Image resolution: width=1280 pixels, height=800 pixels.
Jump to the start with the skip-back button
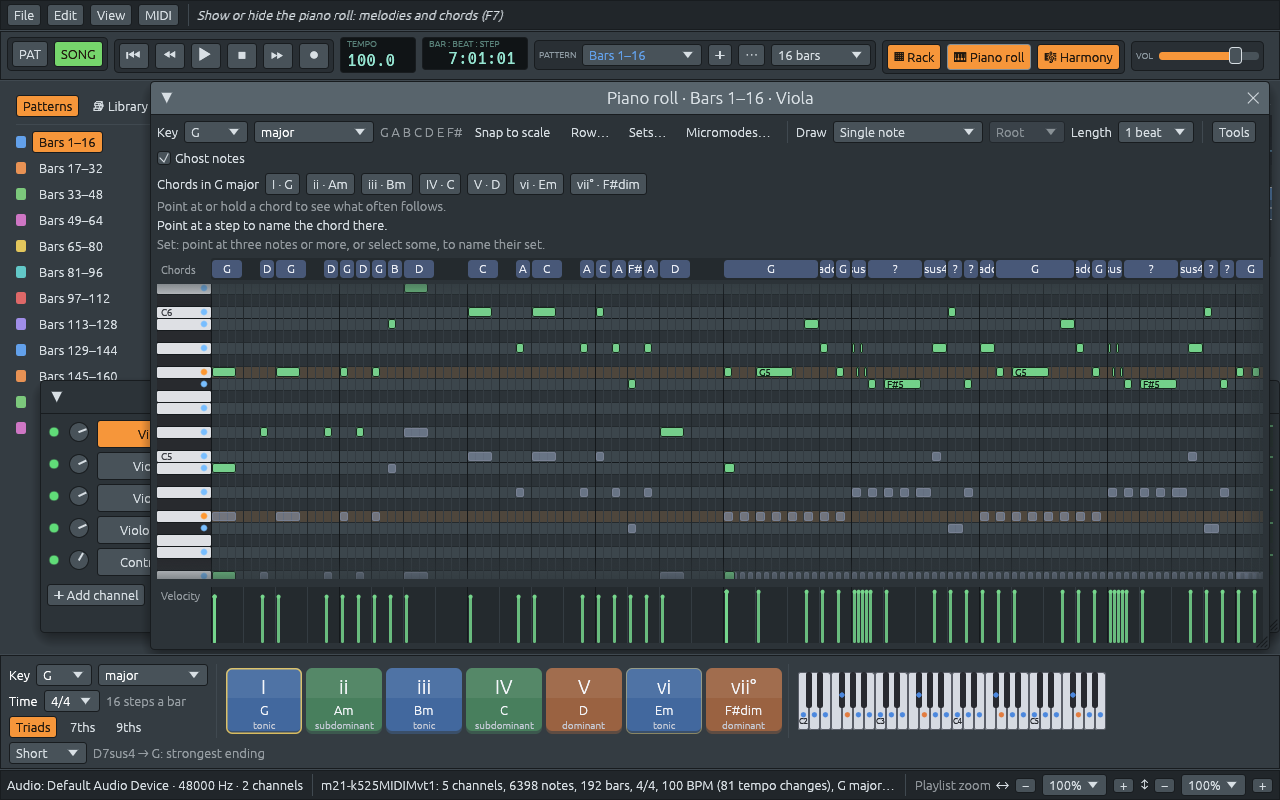[132, 55]
